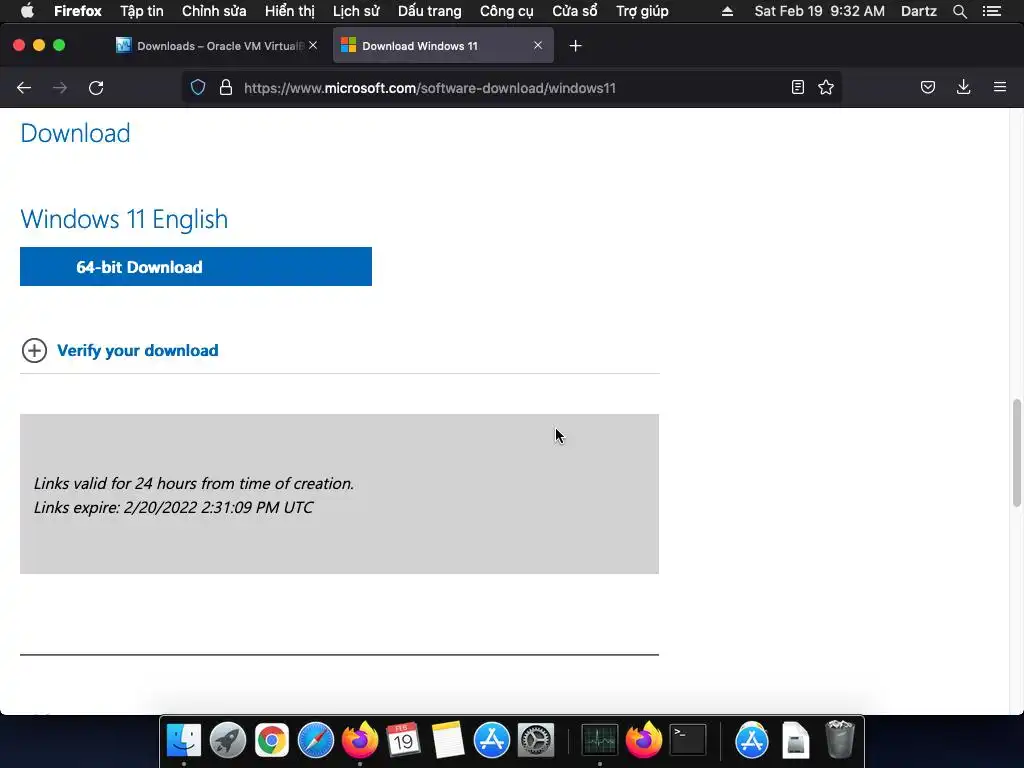1024x768 pixels.
Task: Click the Verify your download link
Action: (138, 351)
